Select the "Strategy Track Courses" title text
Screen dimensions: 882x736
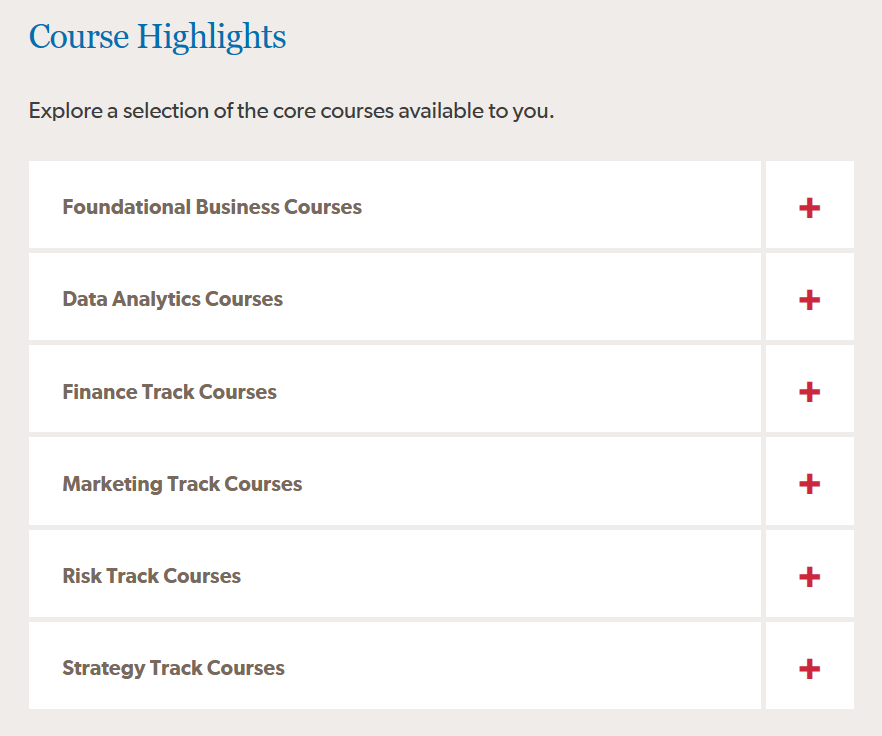pyautogui.click(x=173, y=668)
